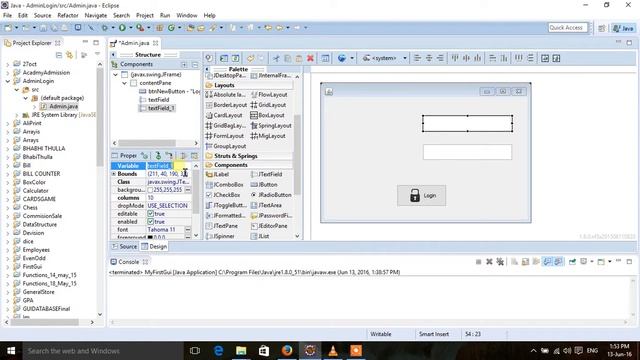Click Remove All Terminated Launches in Console
This screenshot has height=360, width=640.
(x=500, y=262)
